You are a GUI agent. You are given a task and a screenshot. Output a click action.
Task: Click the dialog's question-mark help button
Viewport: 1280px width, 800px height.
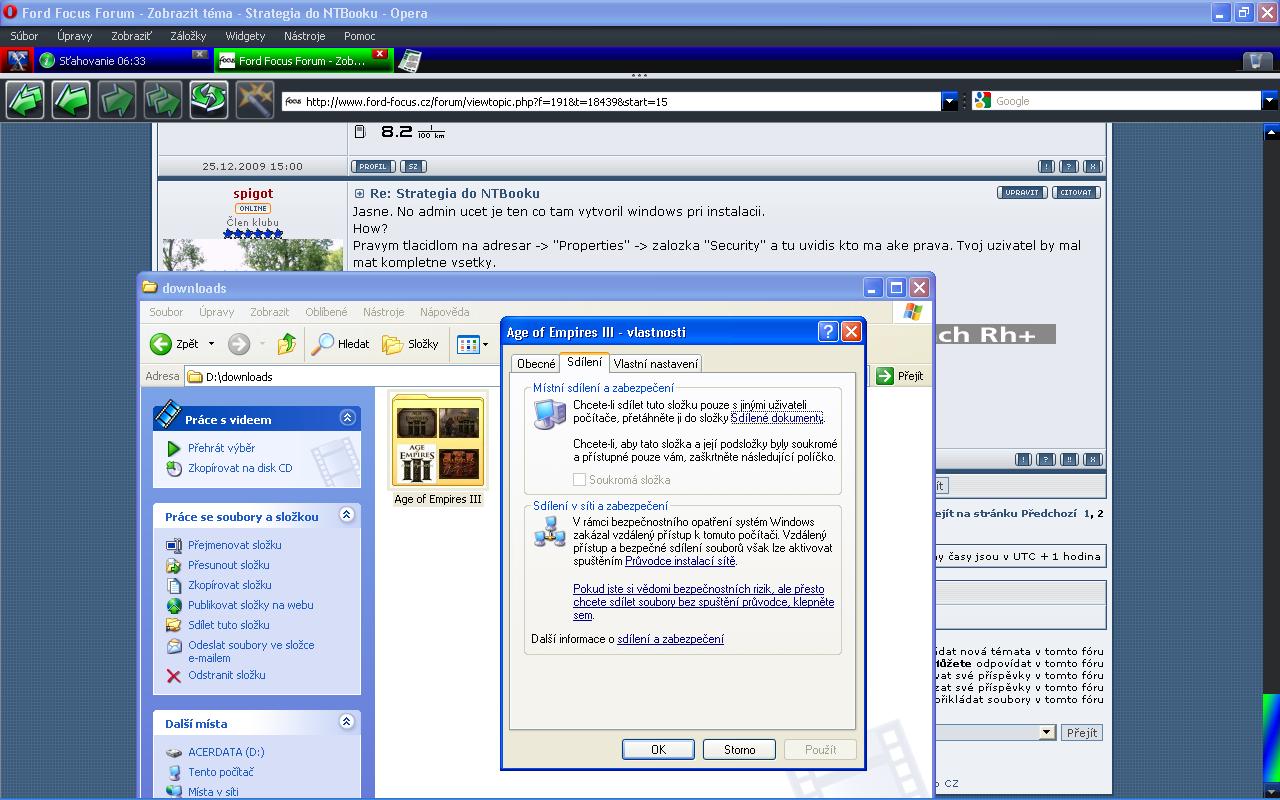(827, 332)
